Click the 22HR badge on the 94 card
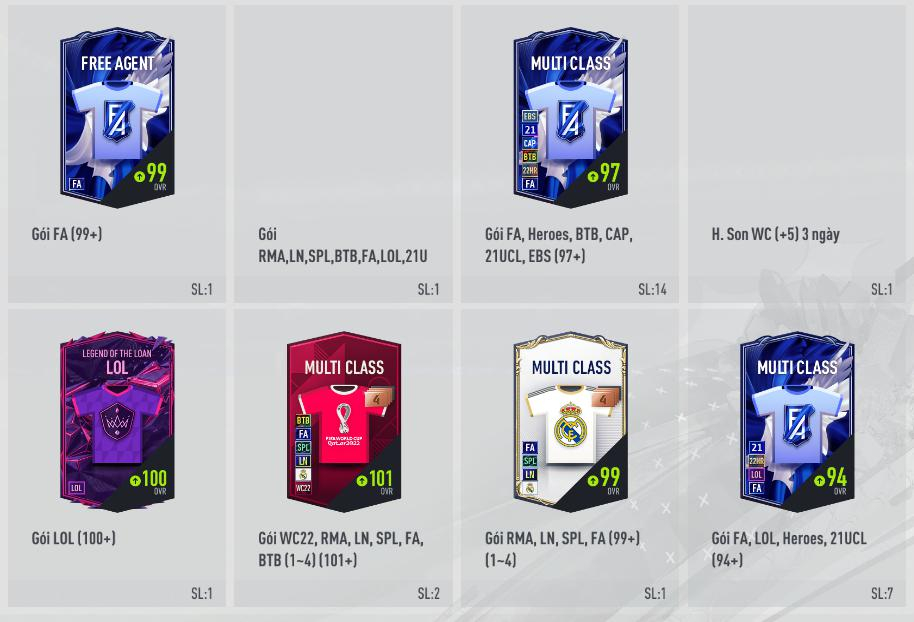 [757, 461]
